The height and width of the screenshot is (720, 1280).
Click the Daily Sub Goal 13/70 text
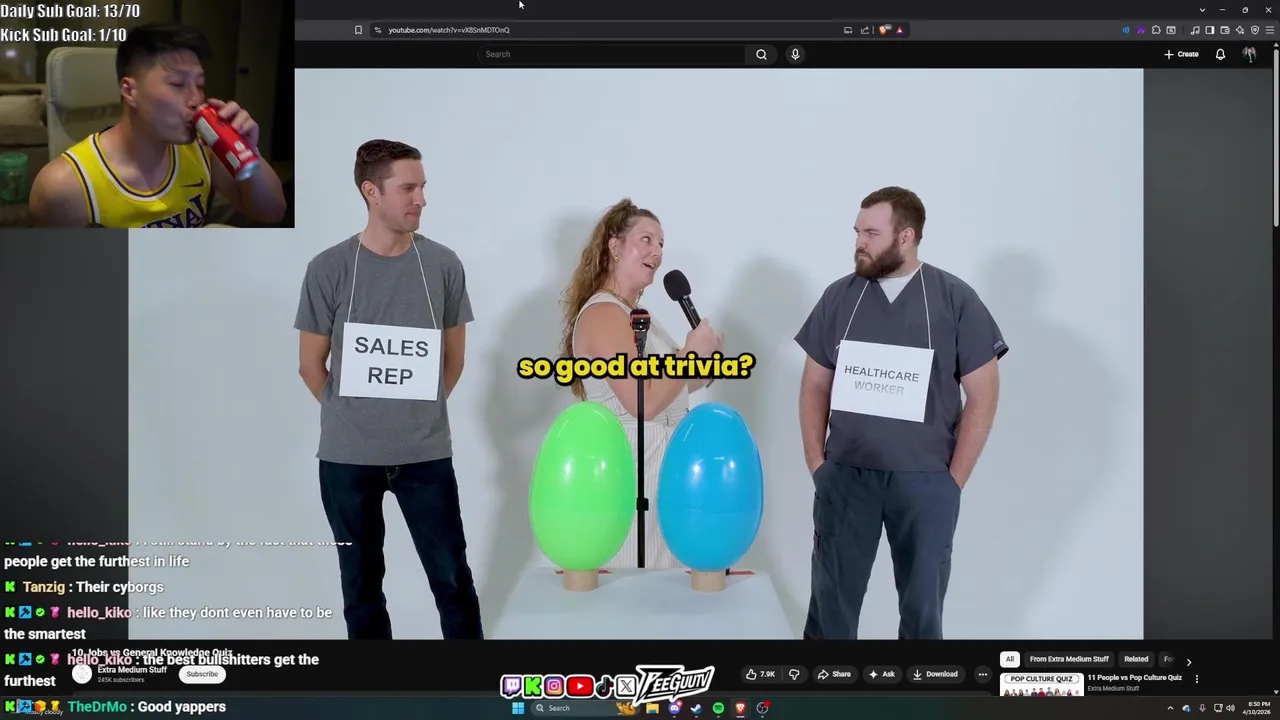70,11
